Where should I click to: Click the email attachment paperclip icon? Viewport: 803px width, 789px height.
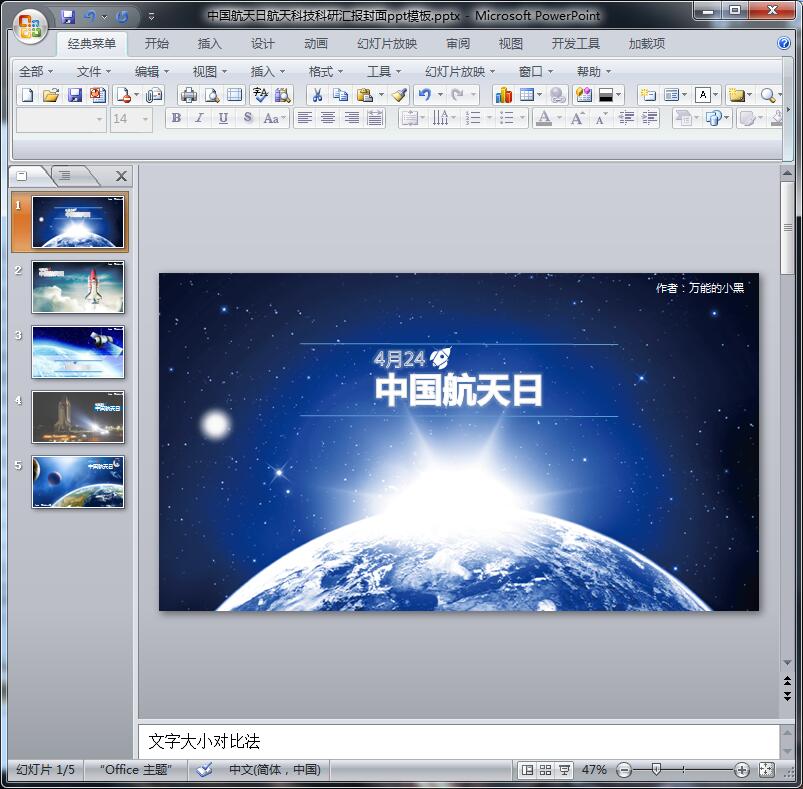coord(154,95)
